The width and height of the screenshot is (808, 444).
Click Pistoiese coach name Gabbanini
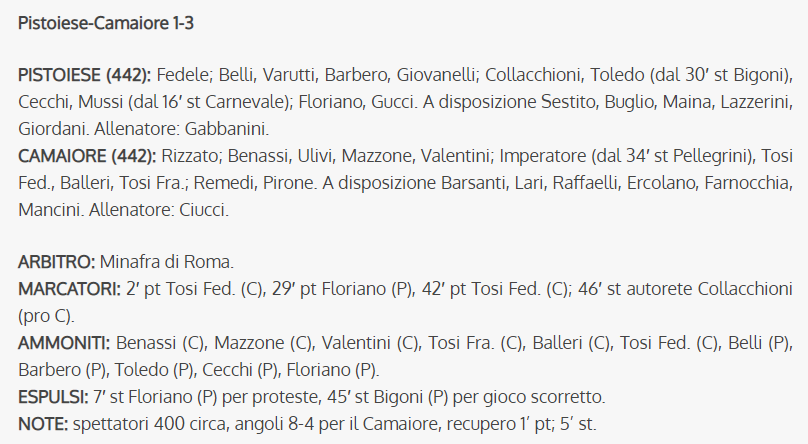(227, 129)
